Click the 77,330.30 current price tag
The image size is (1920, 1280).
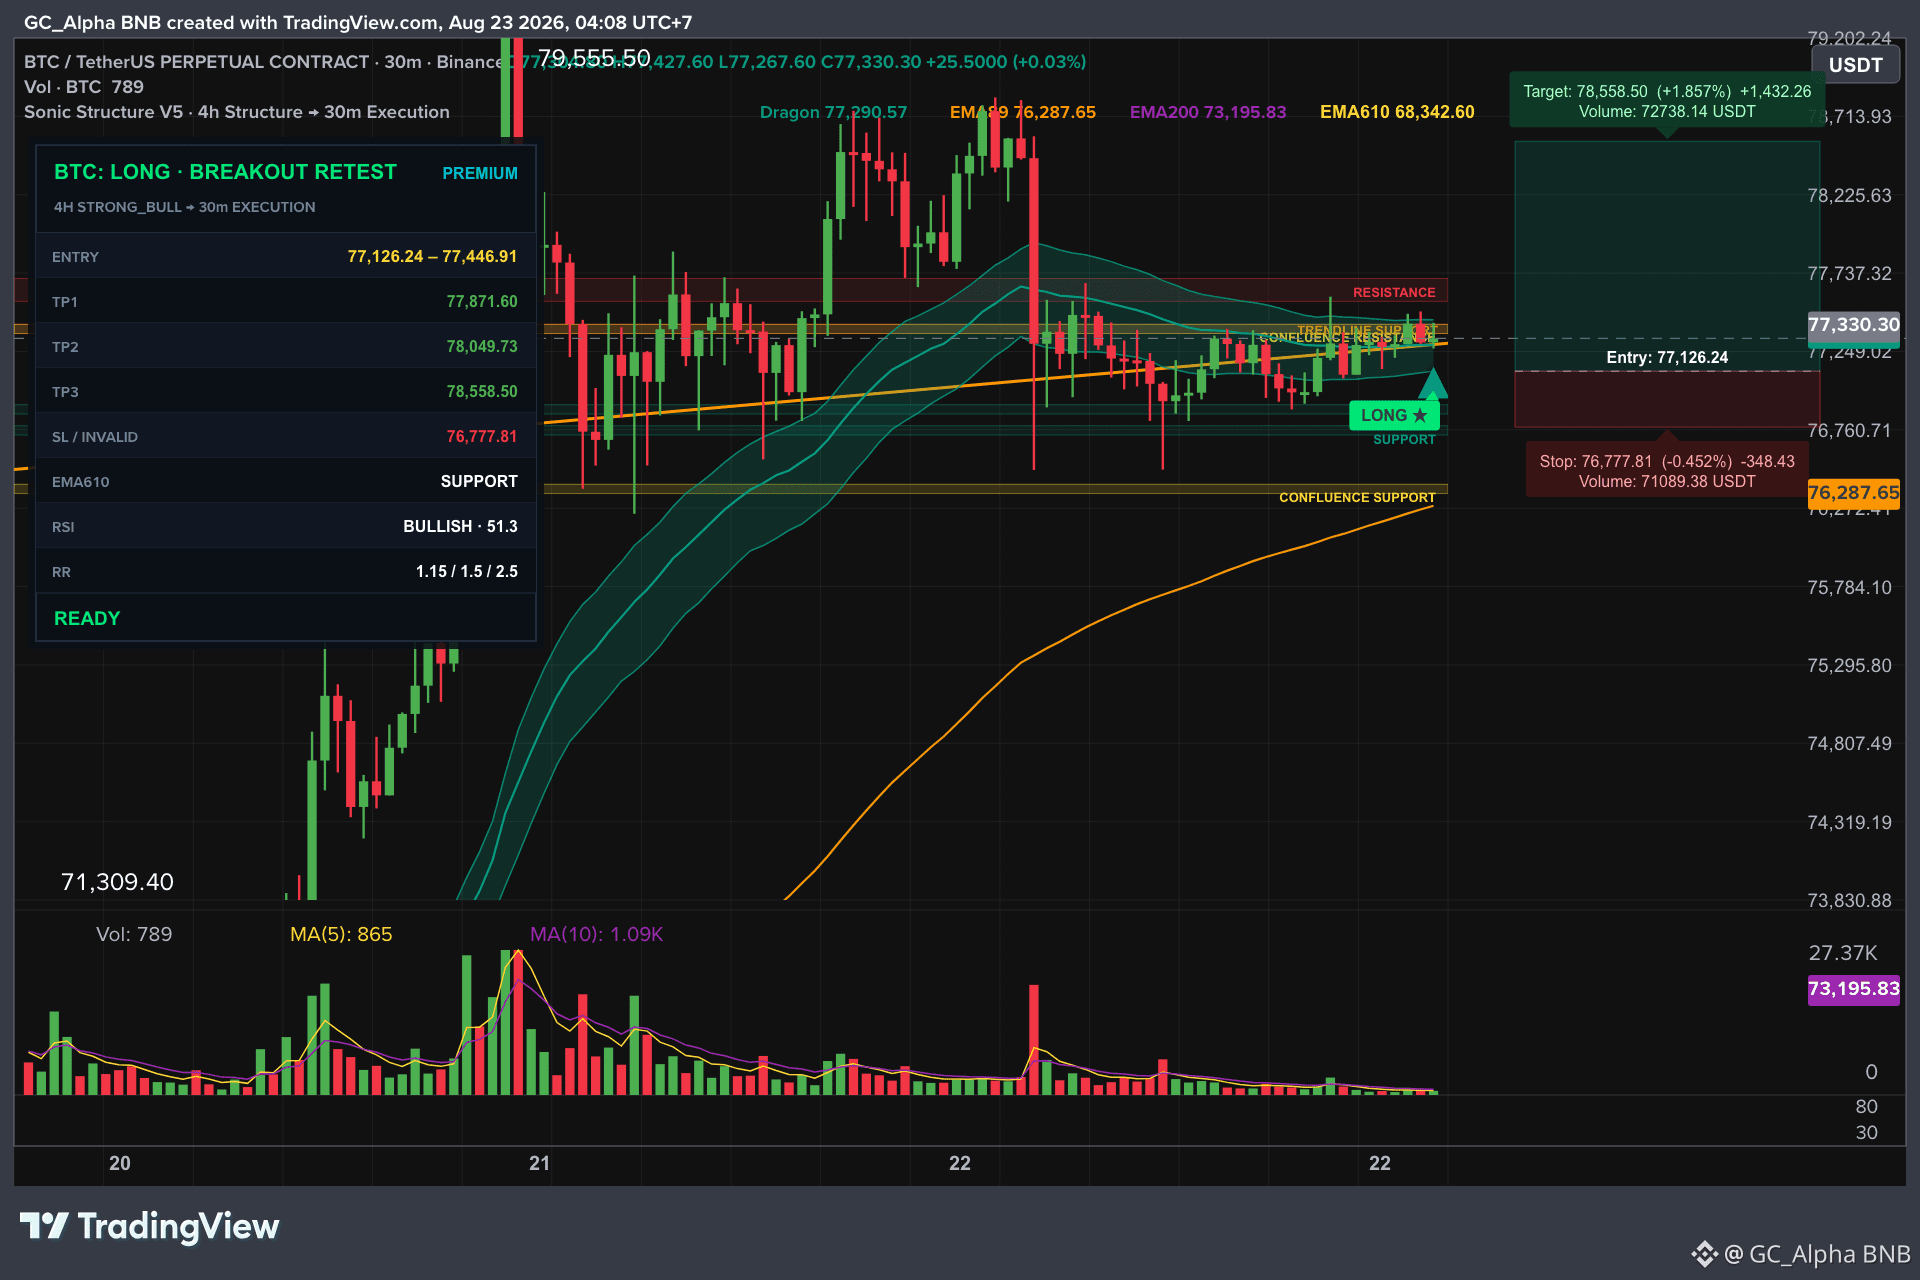[1853, 325]
